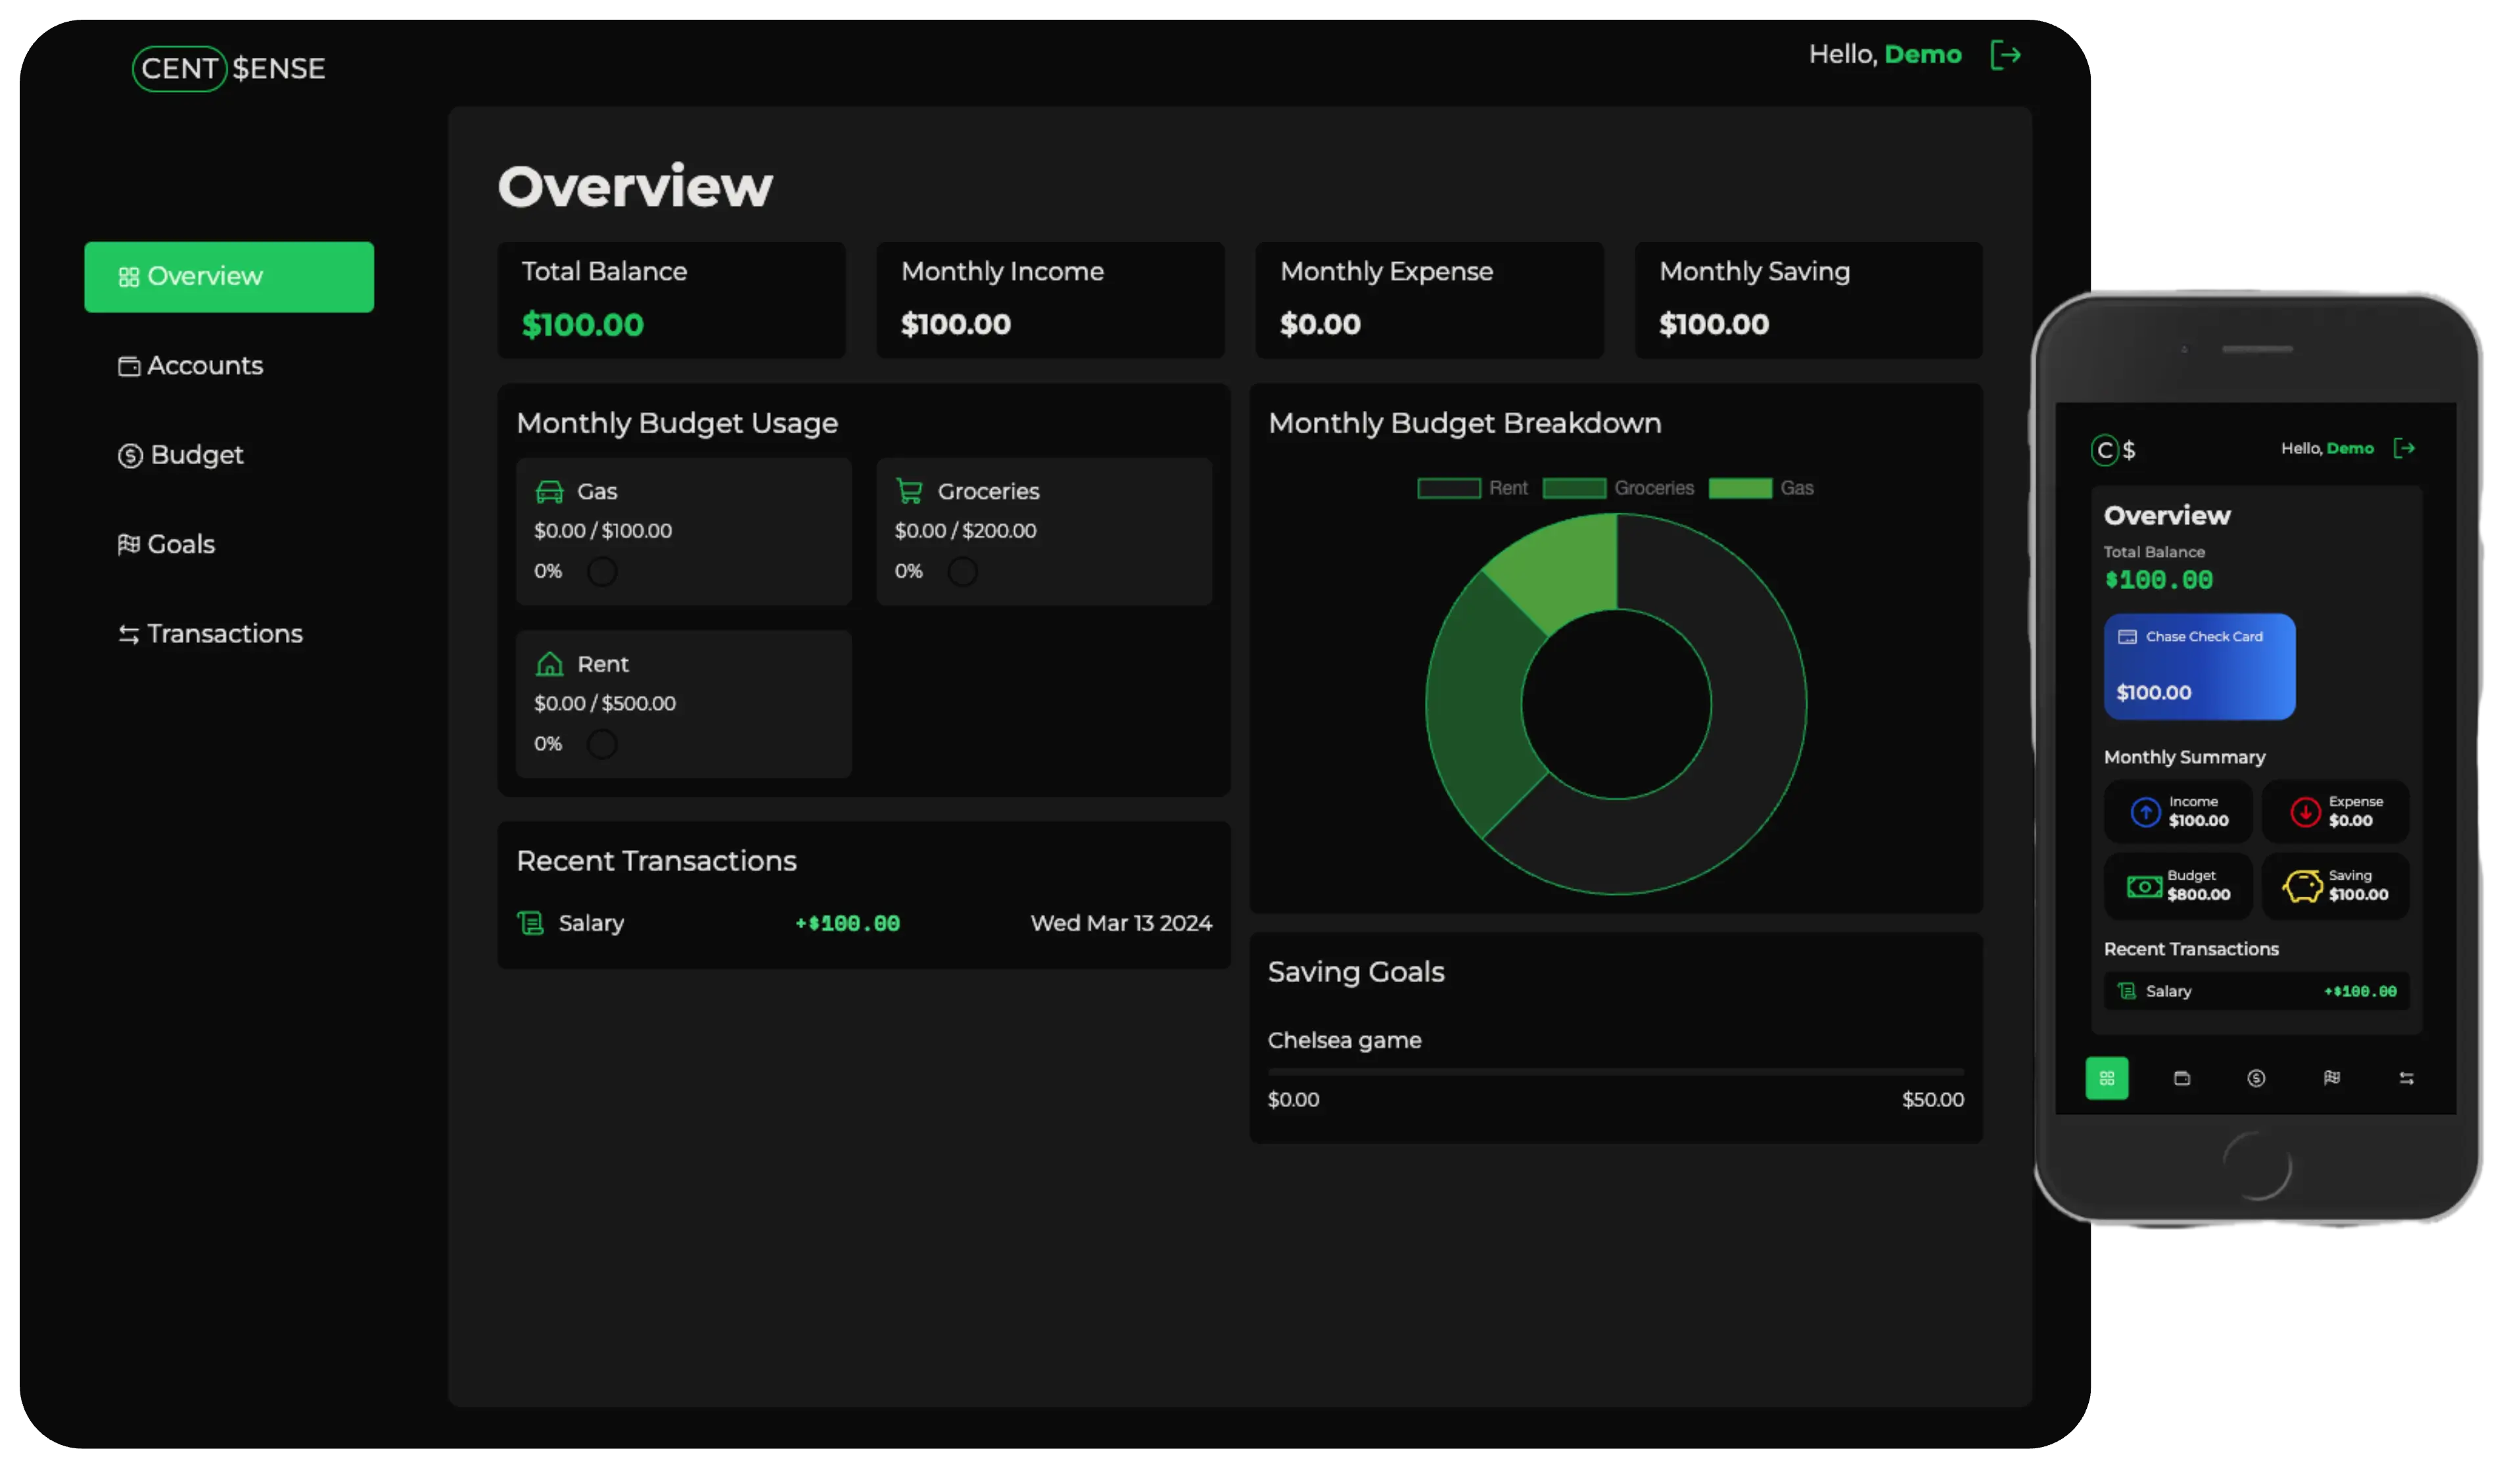Select the Accounts sidebar icon
This screenshot has height=1468, width=2520.
(129, 366)
